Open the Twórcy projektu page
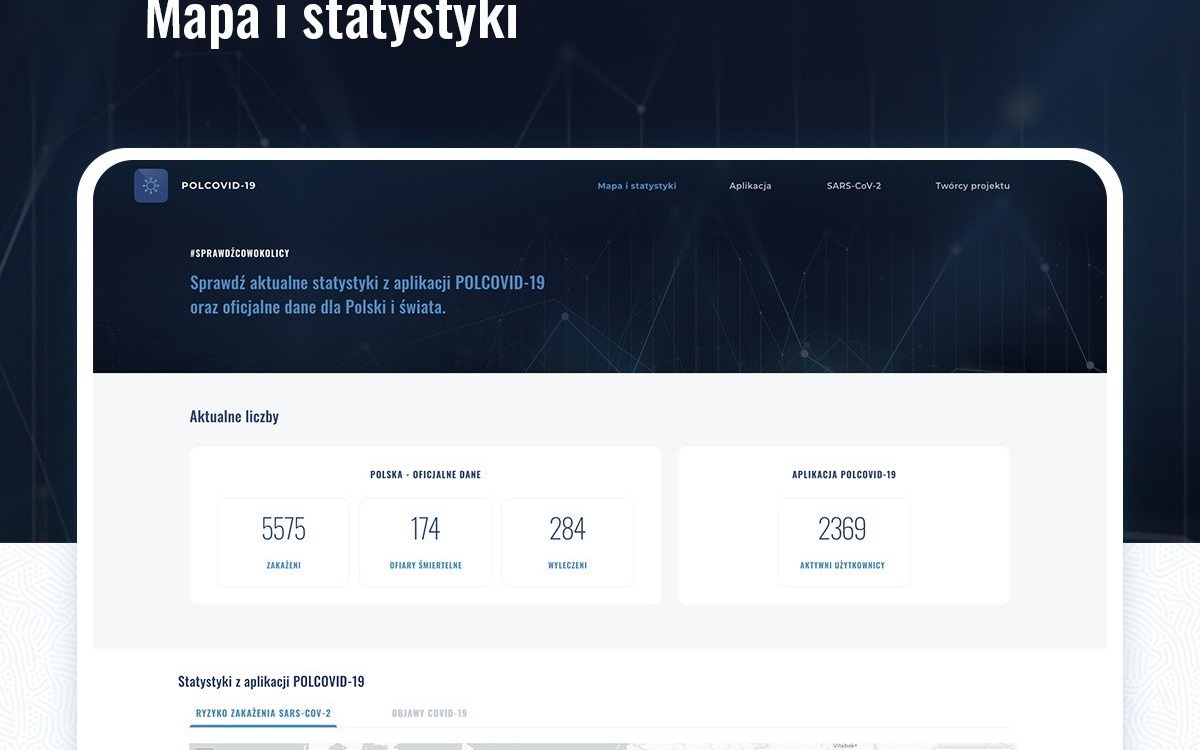This screenshot has width=1200, height=750. (972, 185)
